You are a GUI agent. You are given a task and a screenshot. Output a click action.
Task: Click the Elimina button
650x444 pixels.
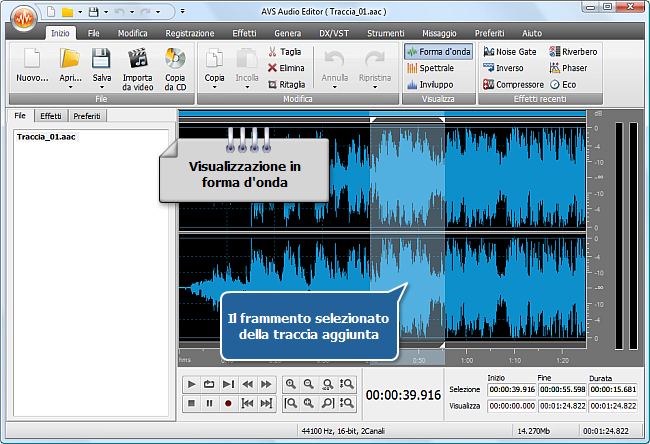(x=285, y=68)
